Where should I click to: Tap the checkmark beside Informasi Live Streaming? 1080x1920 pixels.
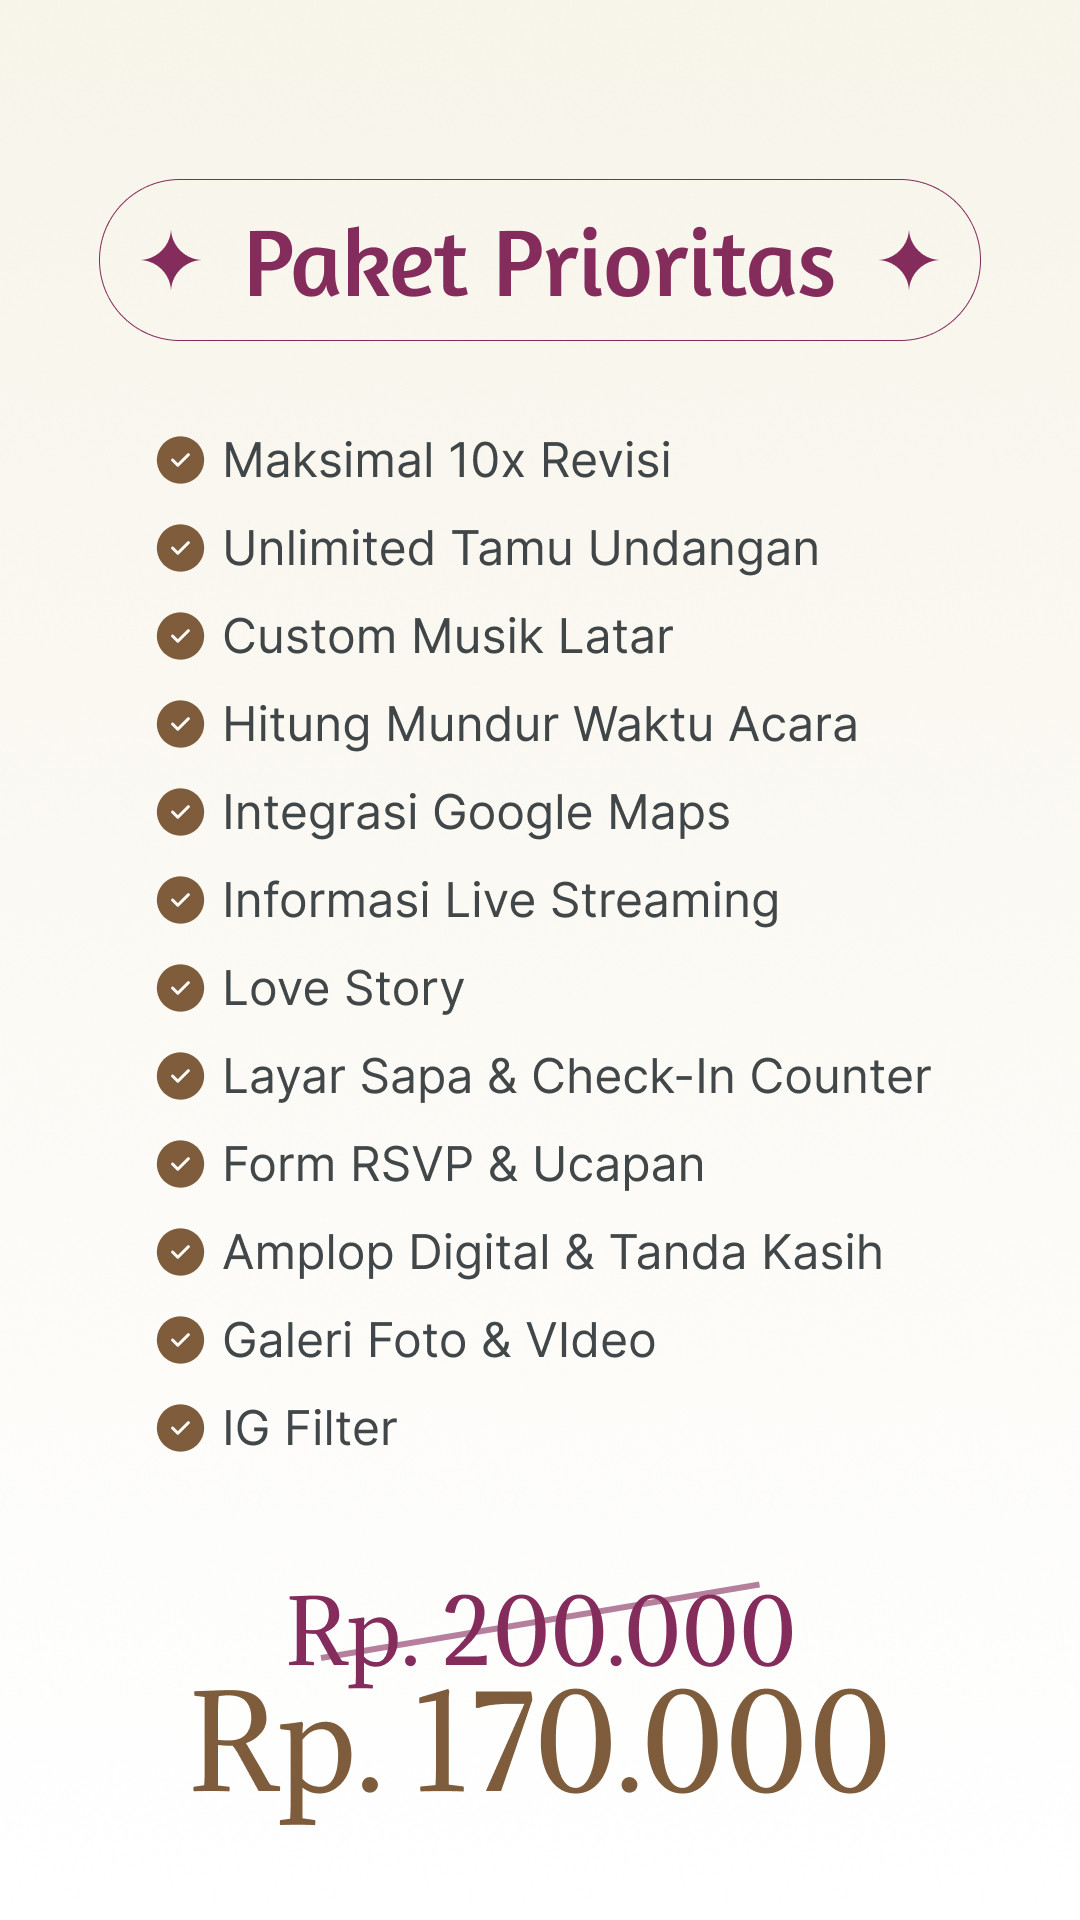pos(181,900)
